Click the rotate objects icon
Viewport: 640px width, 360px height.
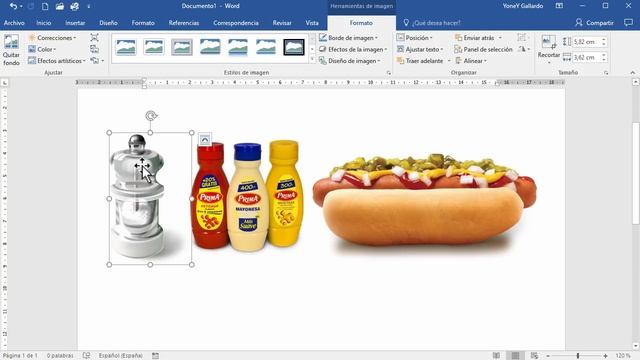tap(524, 49)
